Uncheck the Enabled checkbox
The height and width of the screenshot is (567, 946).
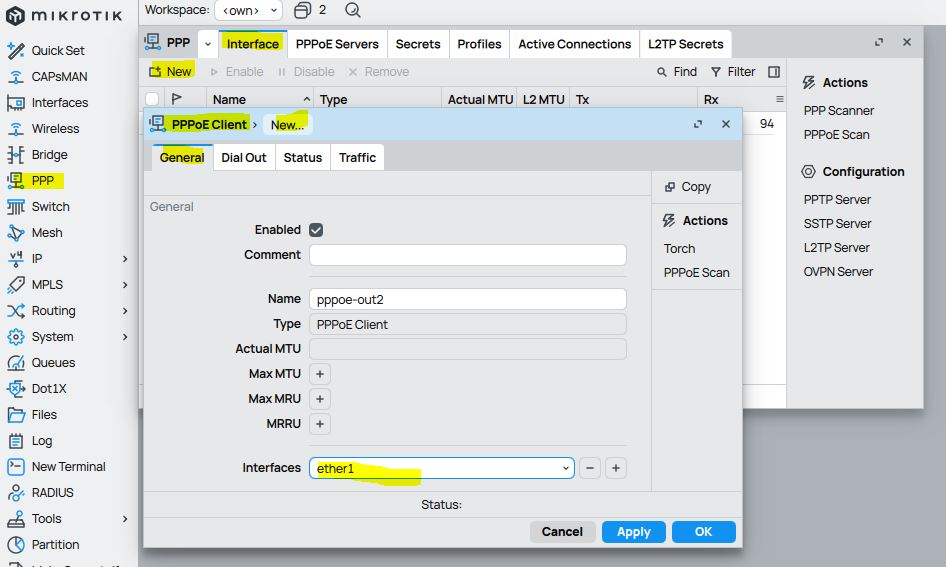click(316, 230)
